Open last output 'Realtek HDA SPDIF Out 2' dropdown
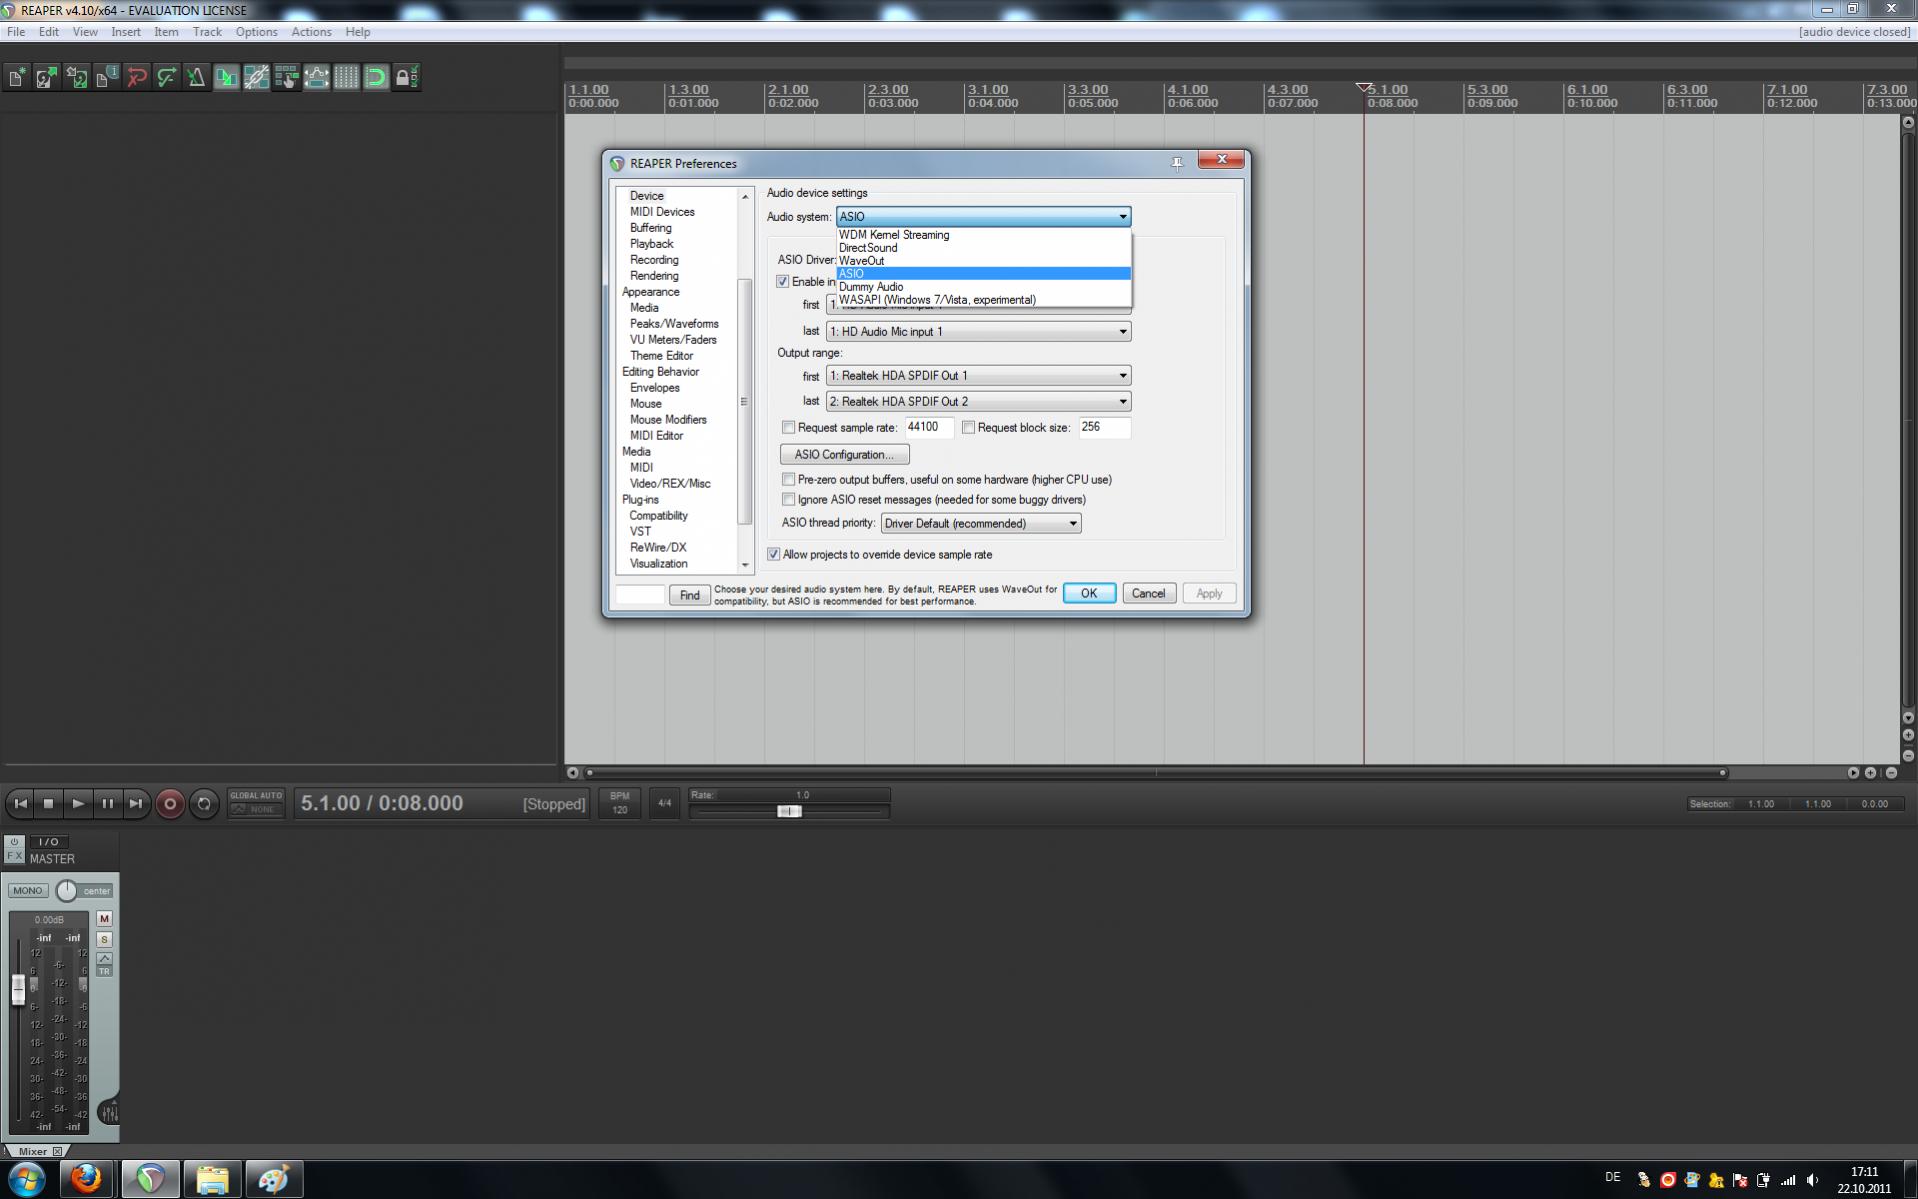Screen dimensions: 1918x1199 [x=979, y=402]
